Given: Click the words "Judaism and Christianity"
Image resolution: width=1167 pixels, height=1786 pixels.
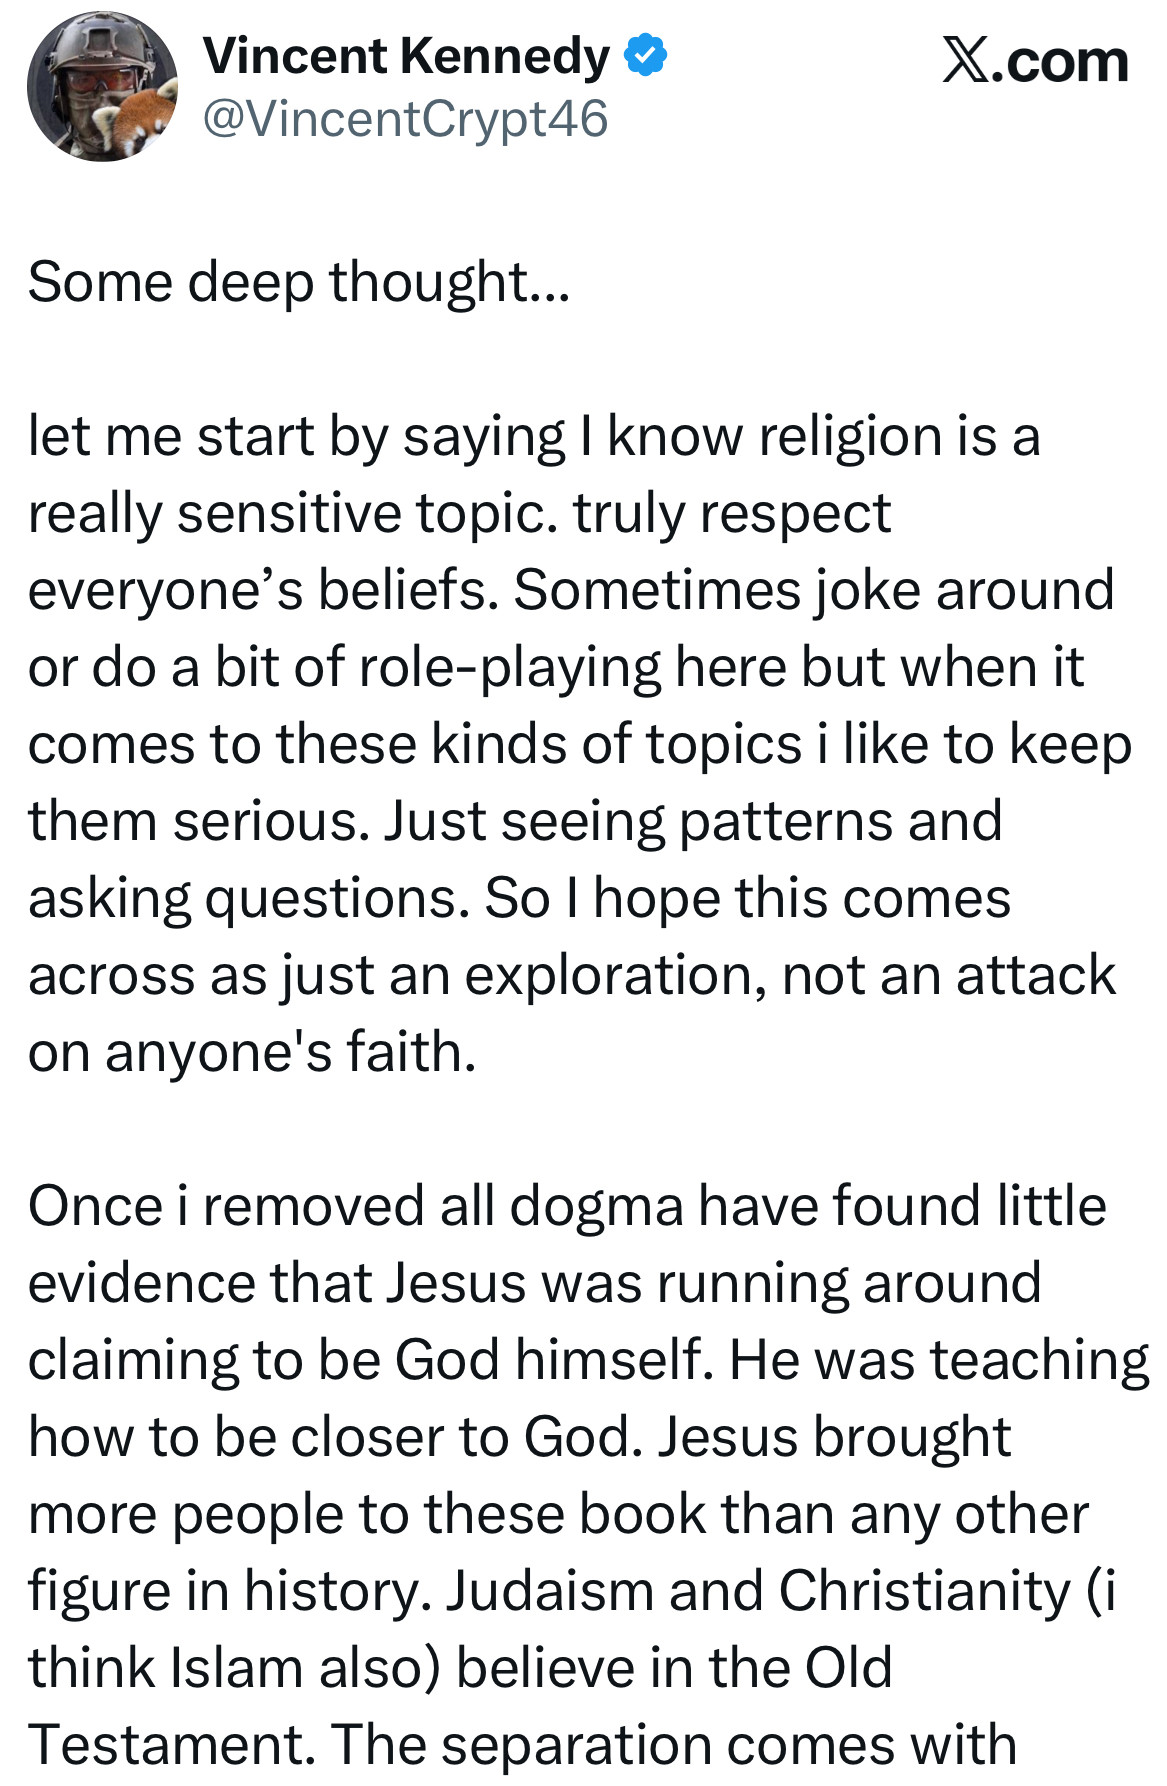Looking at the screenshot, I should [x=757, y=1591].
